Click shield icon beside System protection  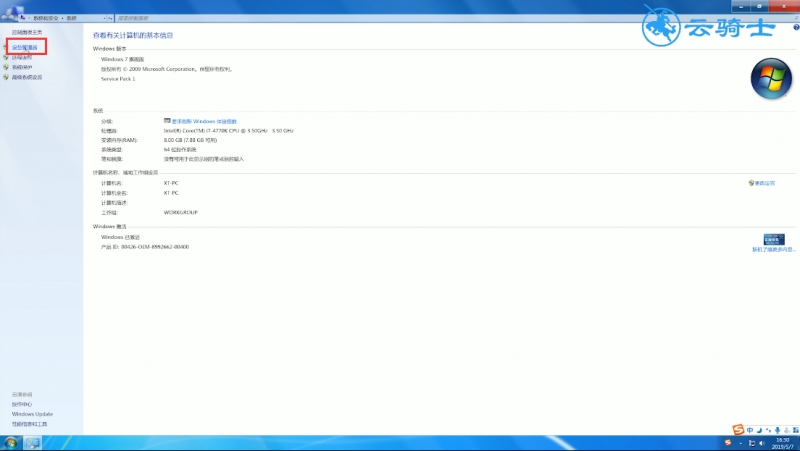(x=6, y=67)
